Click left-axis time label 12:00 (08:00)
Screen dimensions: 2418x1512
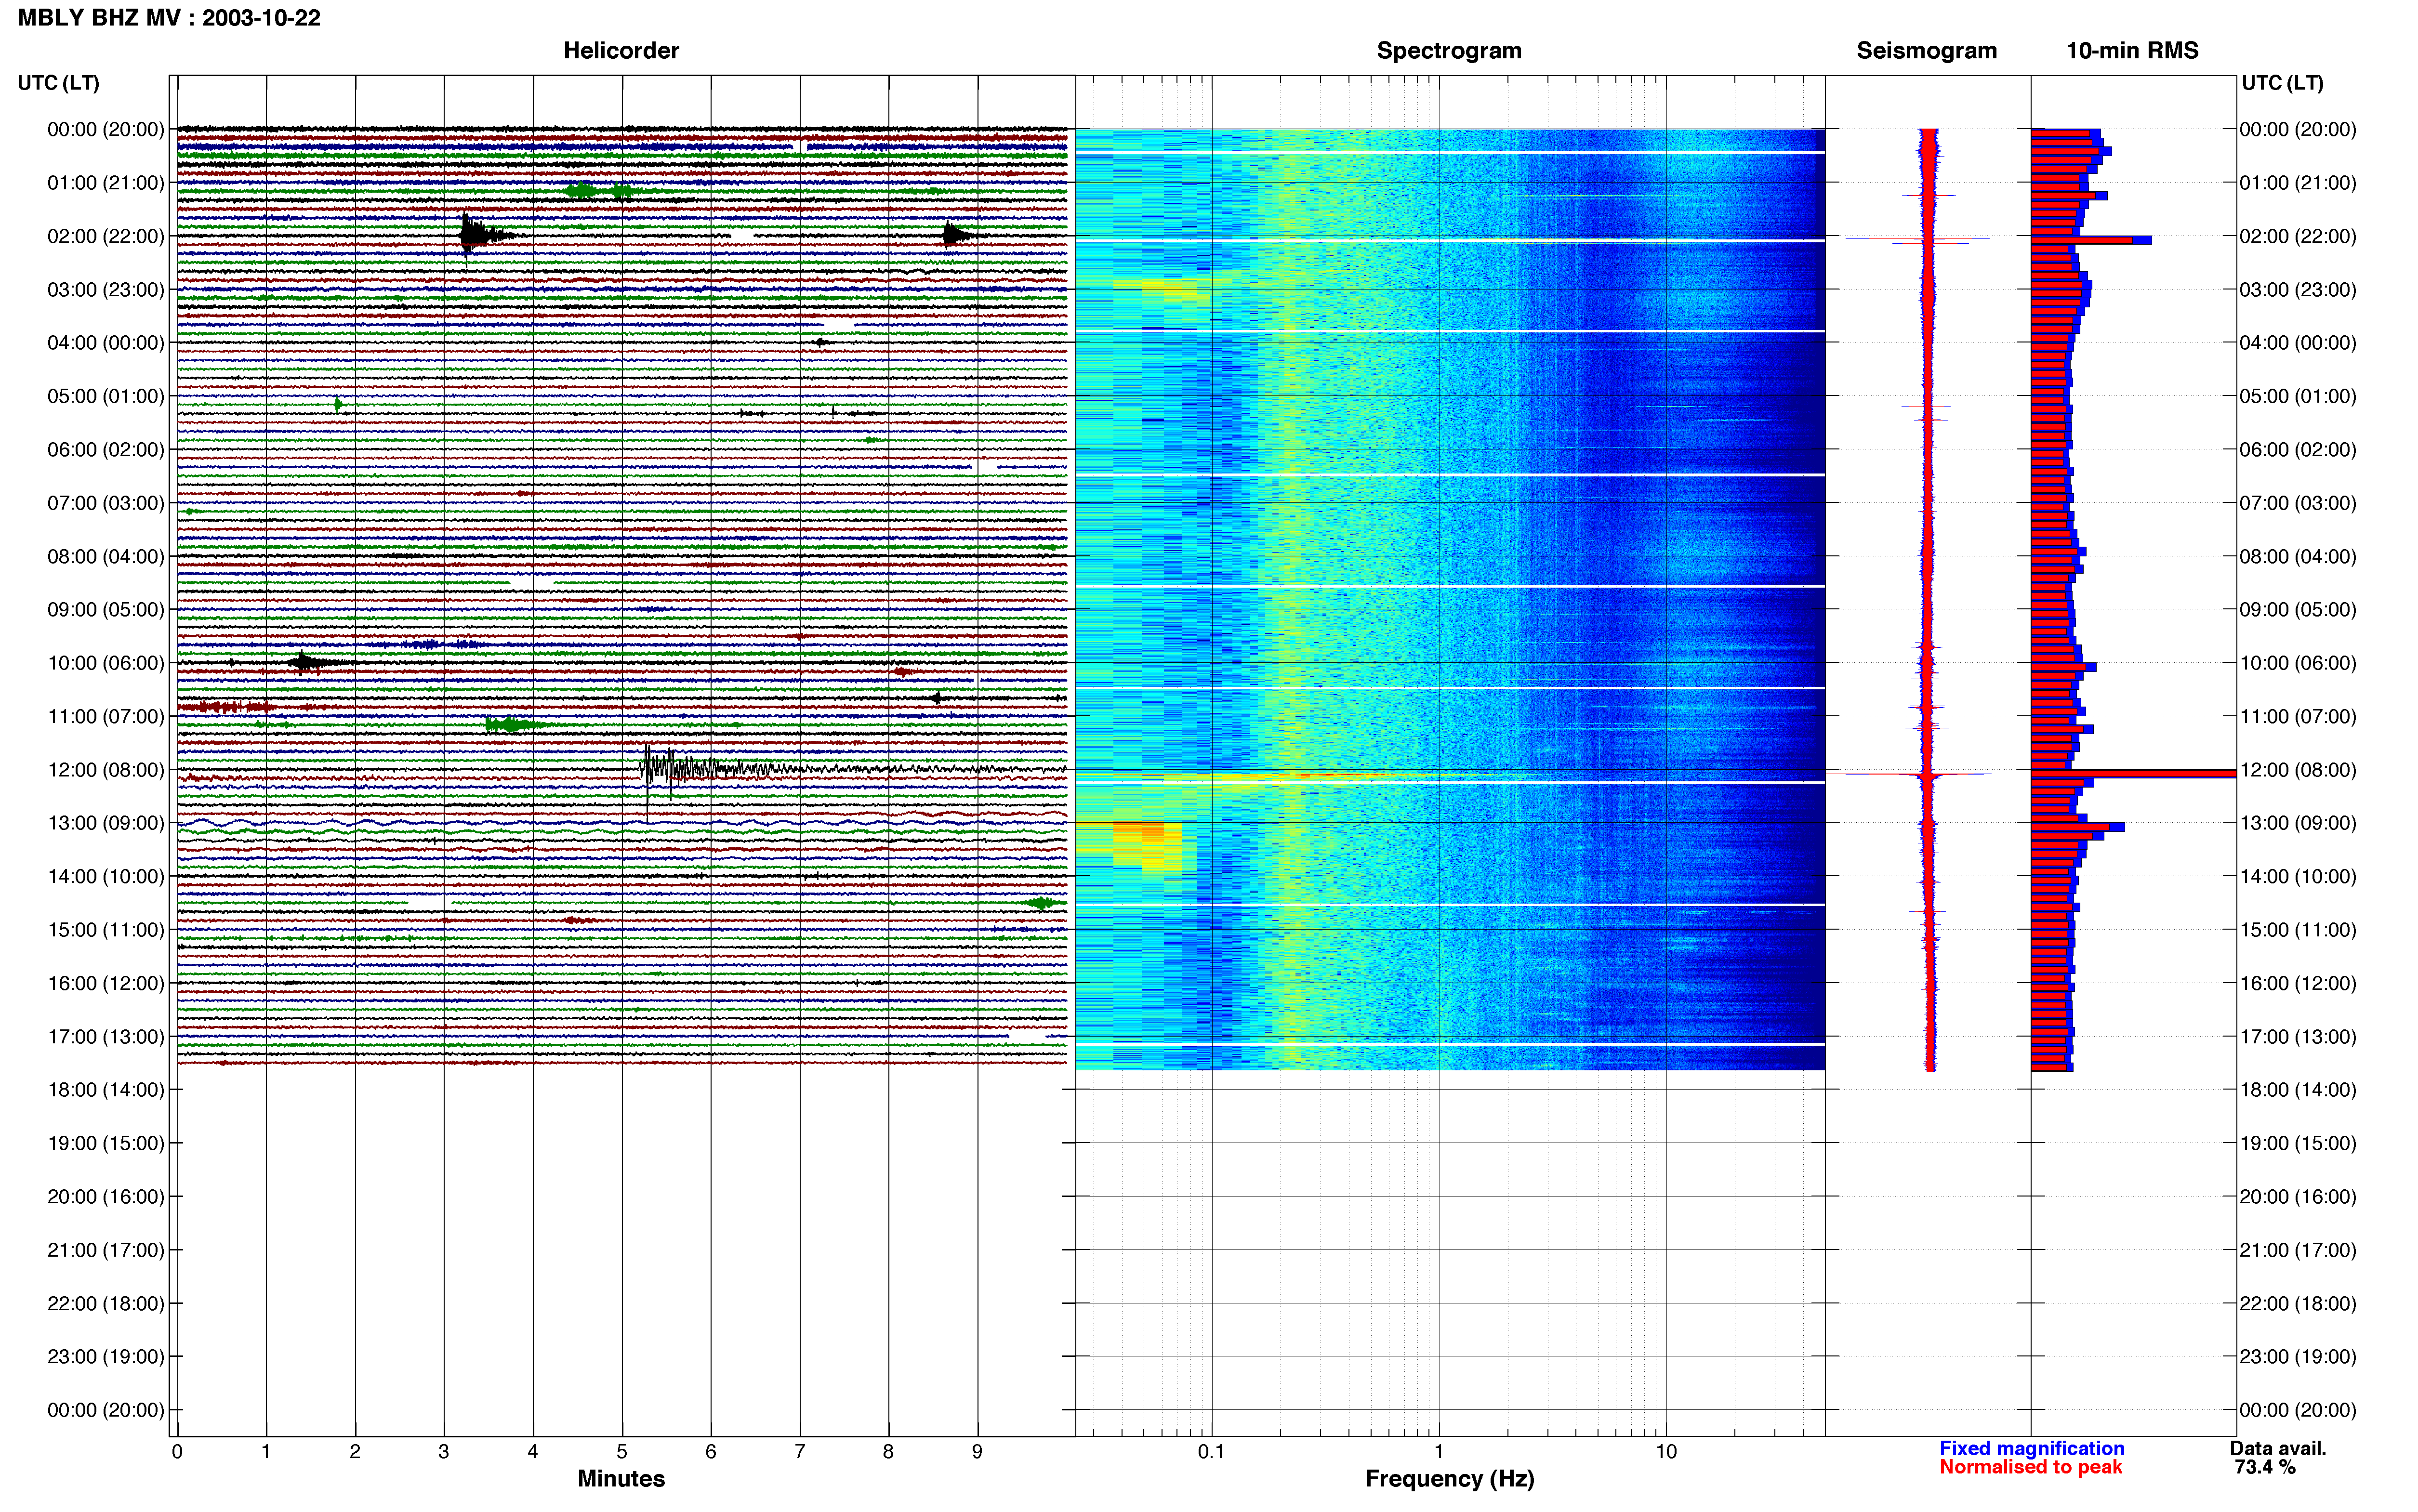click(106, 770)
